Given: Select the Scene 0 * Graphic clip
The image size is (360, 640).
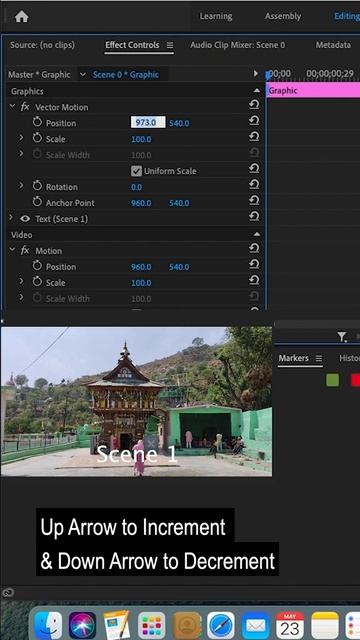Looking at the screenshot, I should click(x=126, y=75).
